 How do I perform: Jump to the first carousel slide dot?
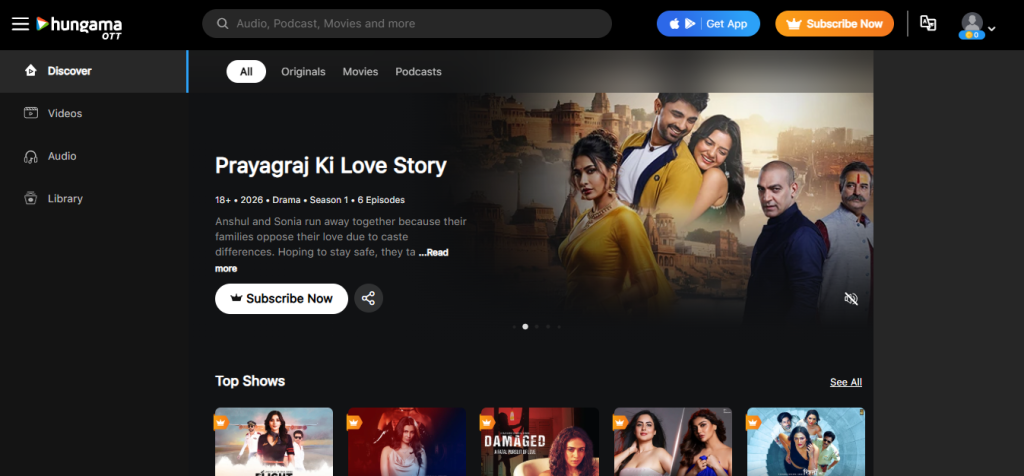point(514,327)
